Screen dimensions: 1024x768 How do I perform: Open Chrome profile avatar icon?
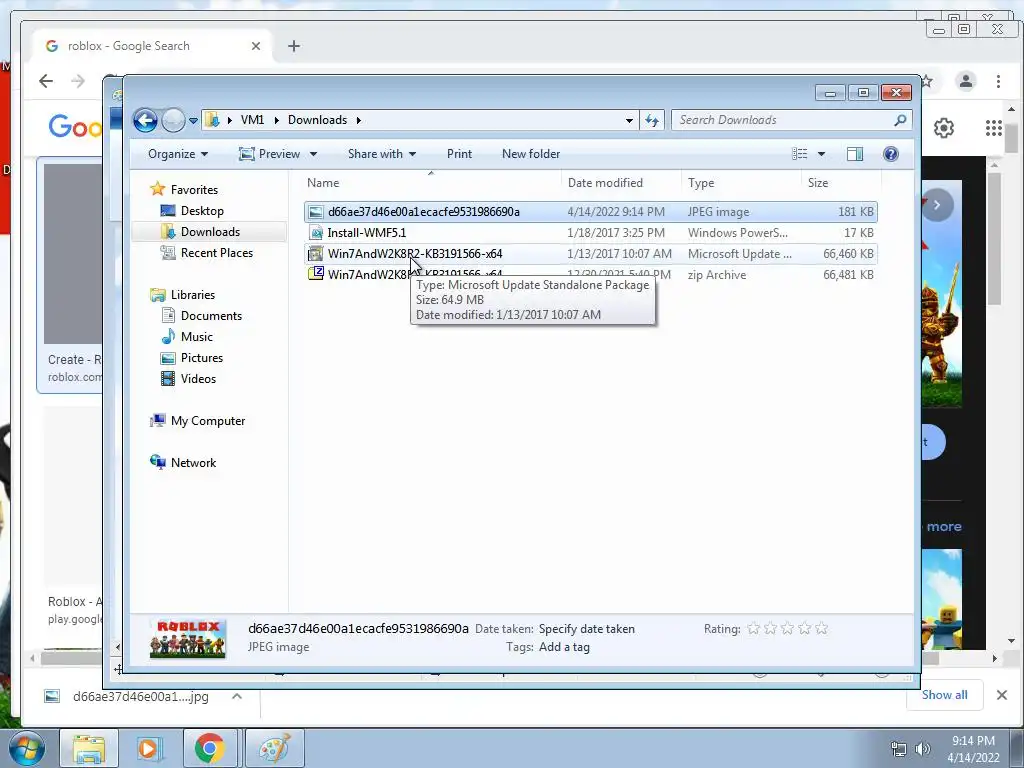pyautogui.click(x=965, y=81)
